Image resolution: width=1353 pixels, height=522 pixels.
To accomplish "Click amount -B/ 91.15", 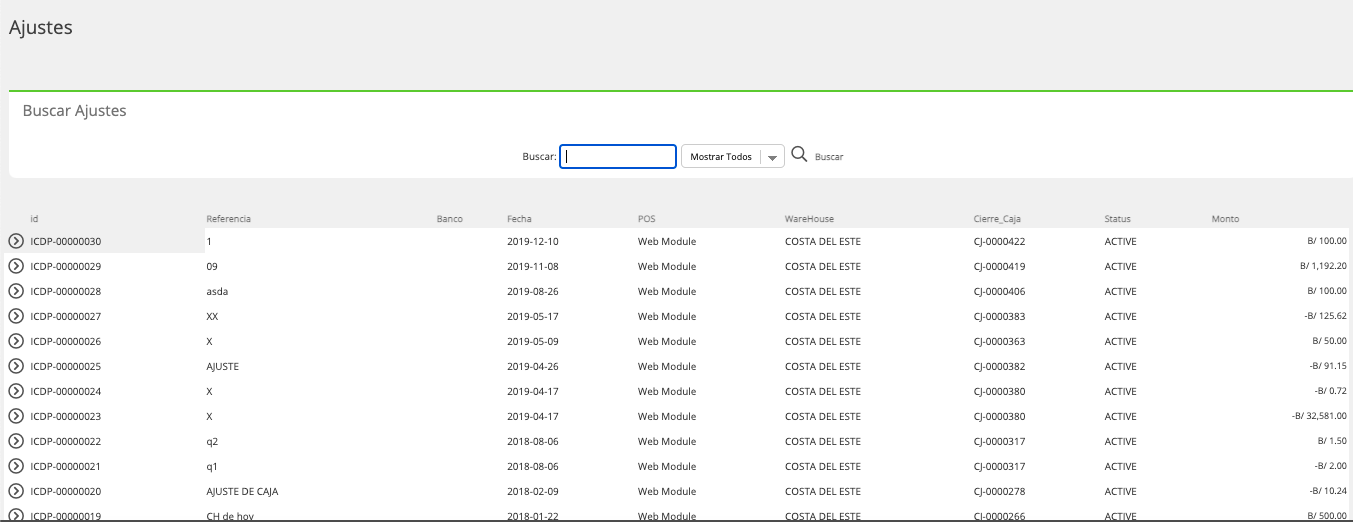I will 1327,366.
